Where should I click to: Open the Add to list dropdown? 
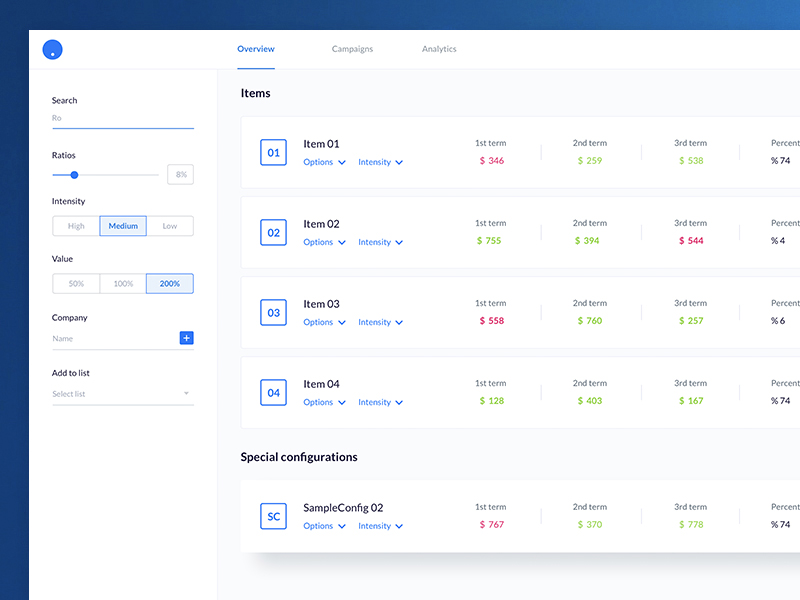pos(122,394)
